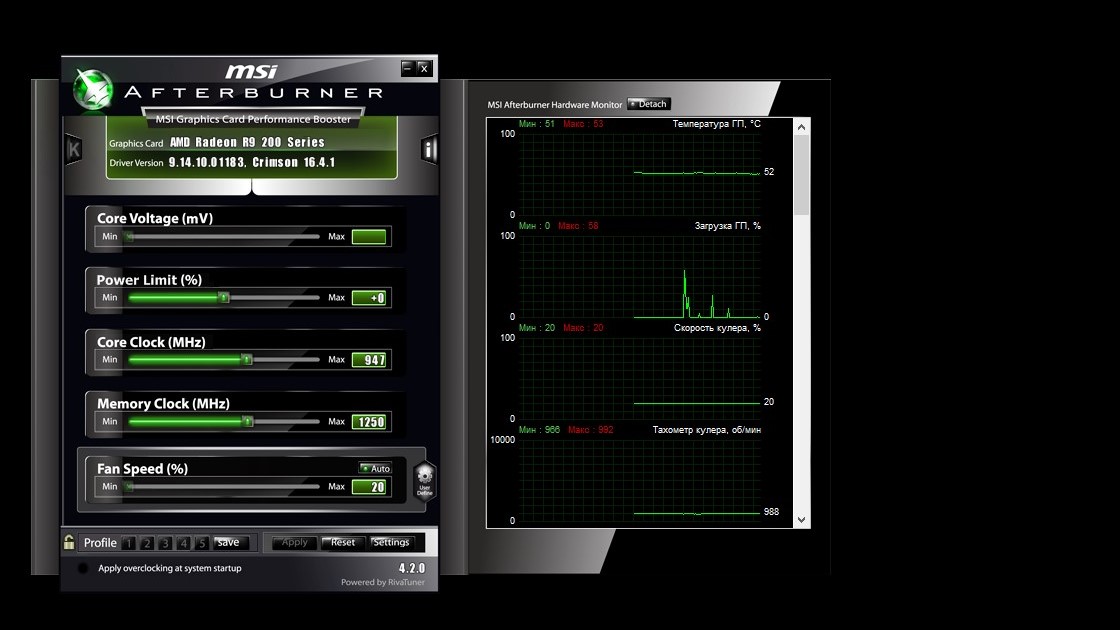The image size is (1120, 630).
Task: Select profile slot 1
Action: tap(129, 544)
